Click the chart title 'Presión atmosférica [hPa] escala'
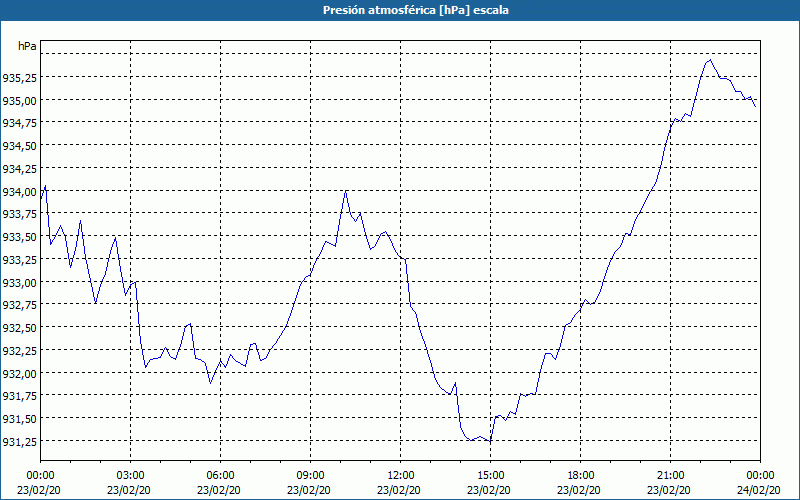800x500 pixels. [415, 10]
